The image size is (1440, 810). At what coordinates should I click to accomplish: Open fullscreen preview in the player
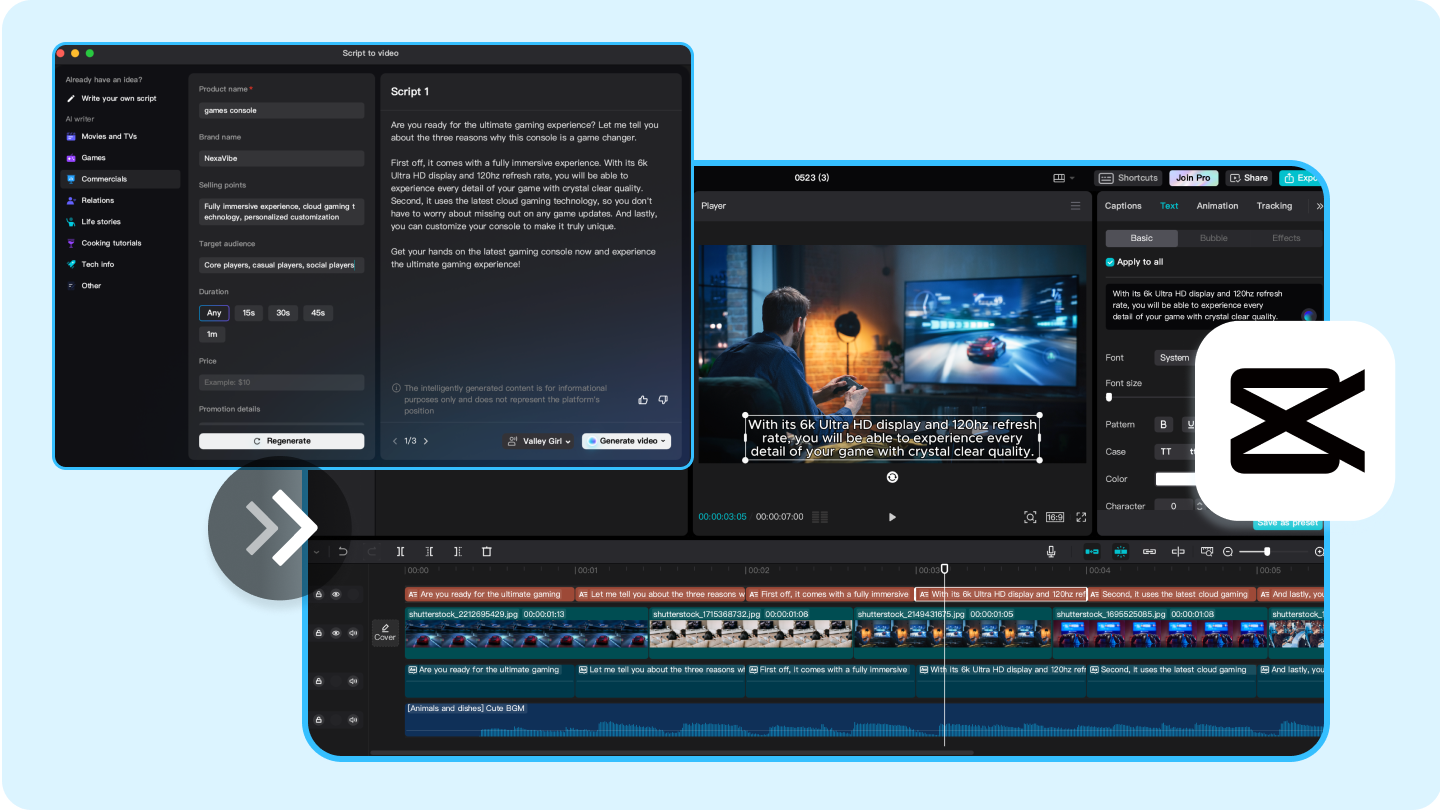pos(1081,517)
